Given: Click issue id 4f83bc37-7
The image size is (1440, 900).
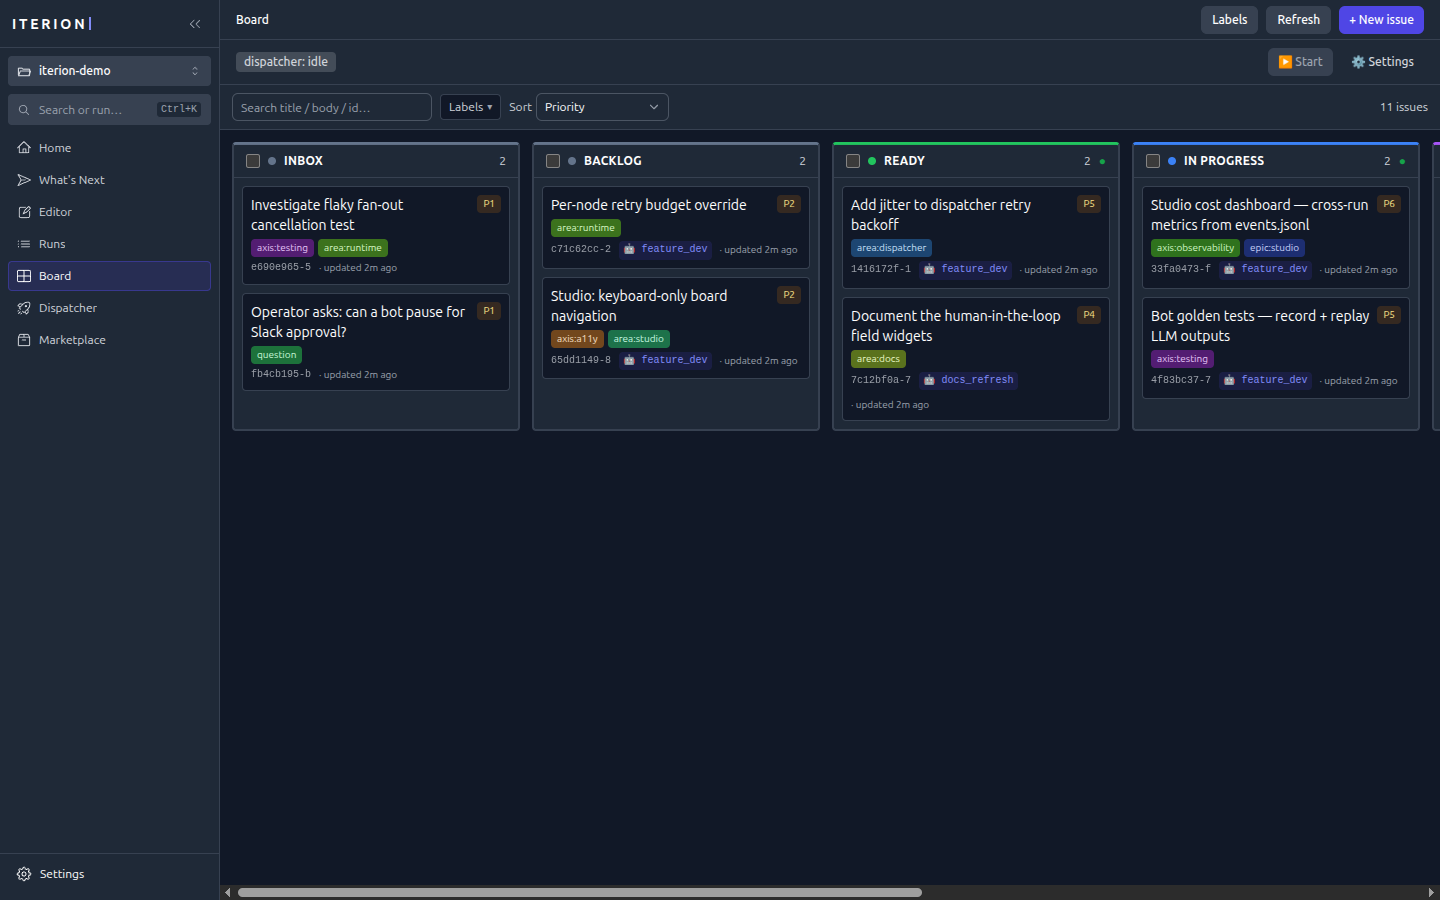Looking at the screenshot, I should tap(1181, 380).
